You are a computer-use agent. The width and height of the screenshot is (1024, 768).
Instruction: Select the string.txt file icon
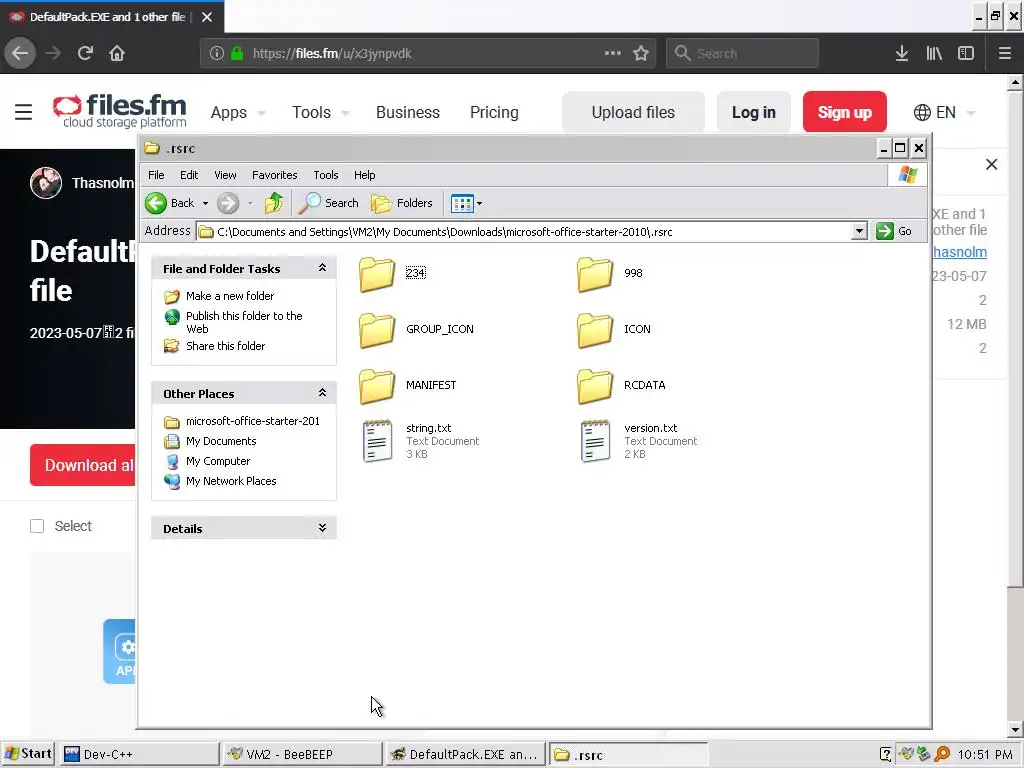coord(377,441)
